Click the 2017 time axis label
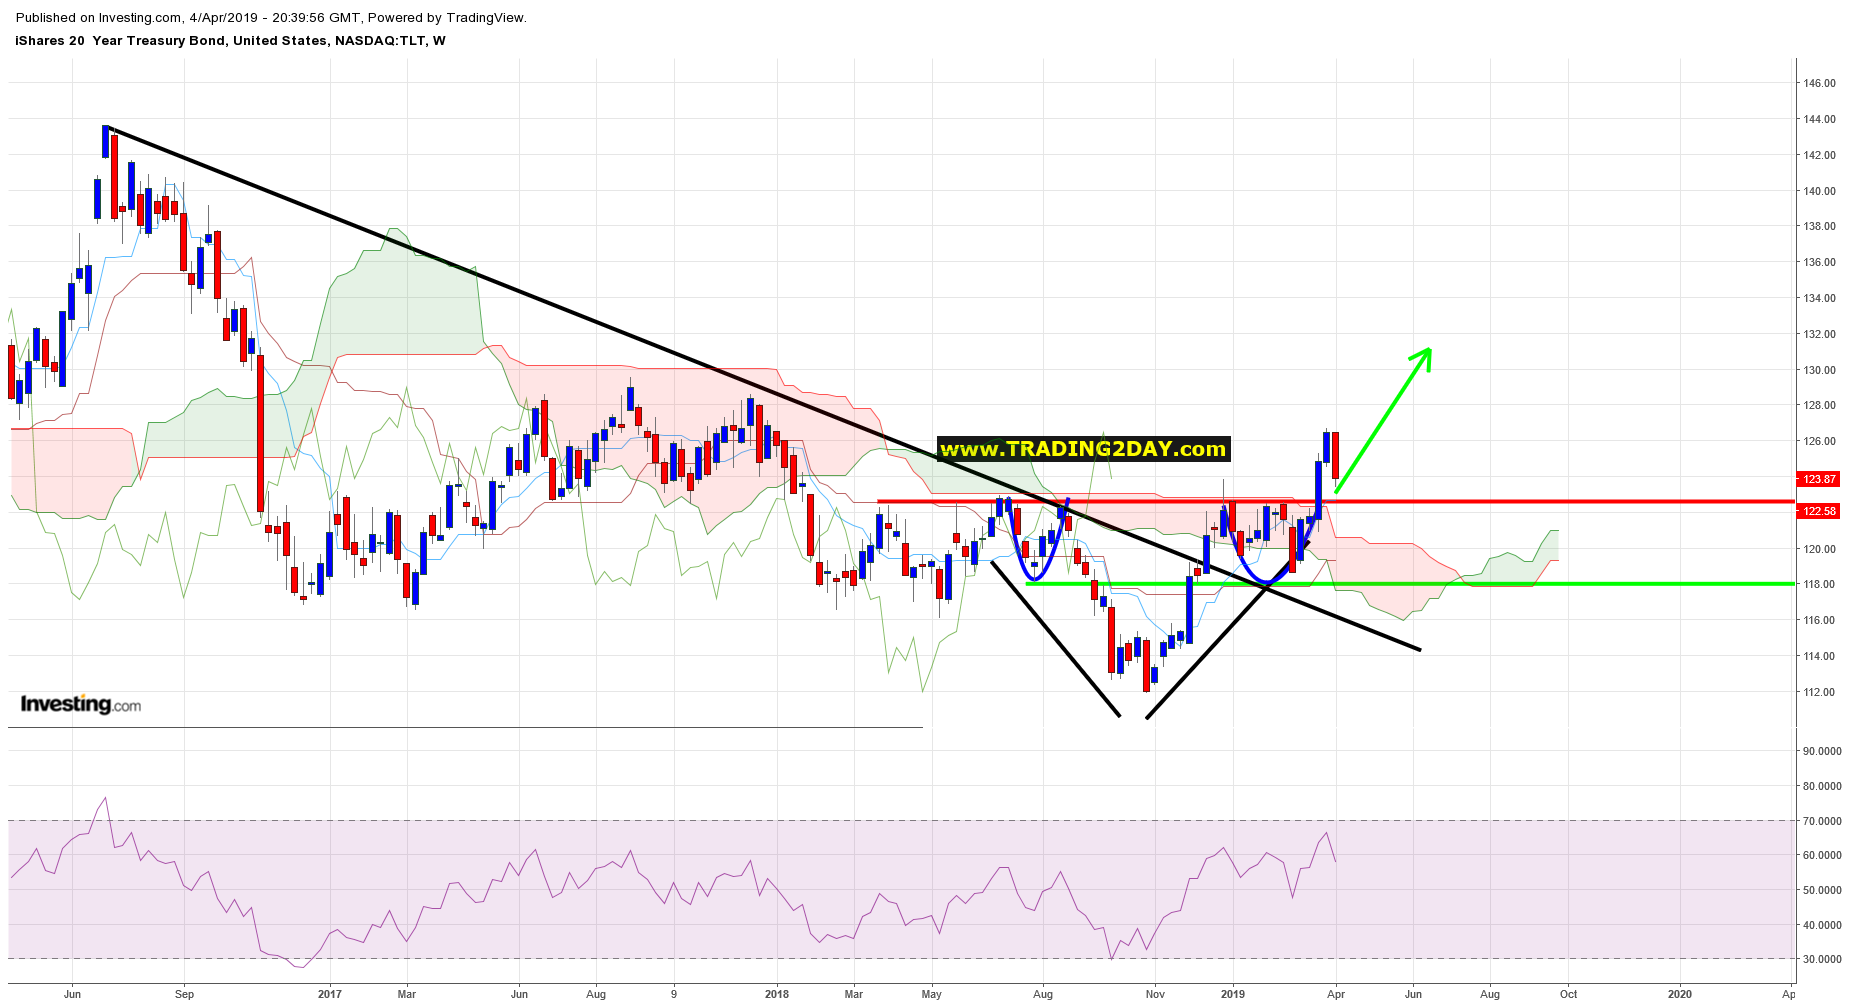This screenshot has height=1007, width=1853. pos(329,994)
